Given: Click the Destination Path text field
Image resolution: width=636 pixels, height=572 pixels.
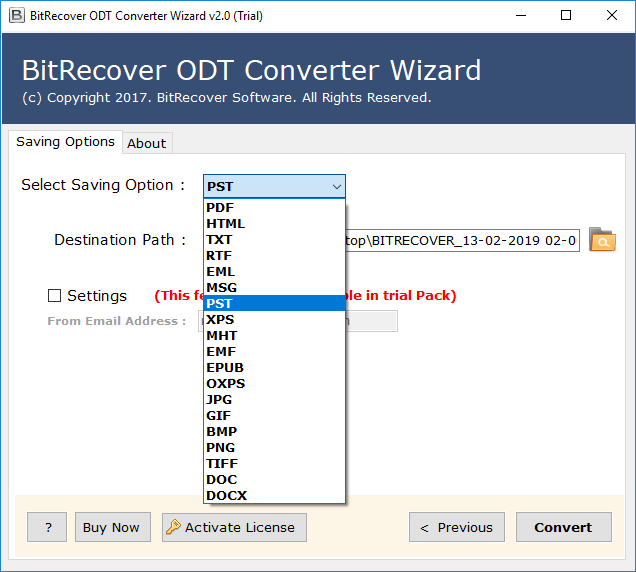Looking at the screenshot, I should [462, 240].
